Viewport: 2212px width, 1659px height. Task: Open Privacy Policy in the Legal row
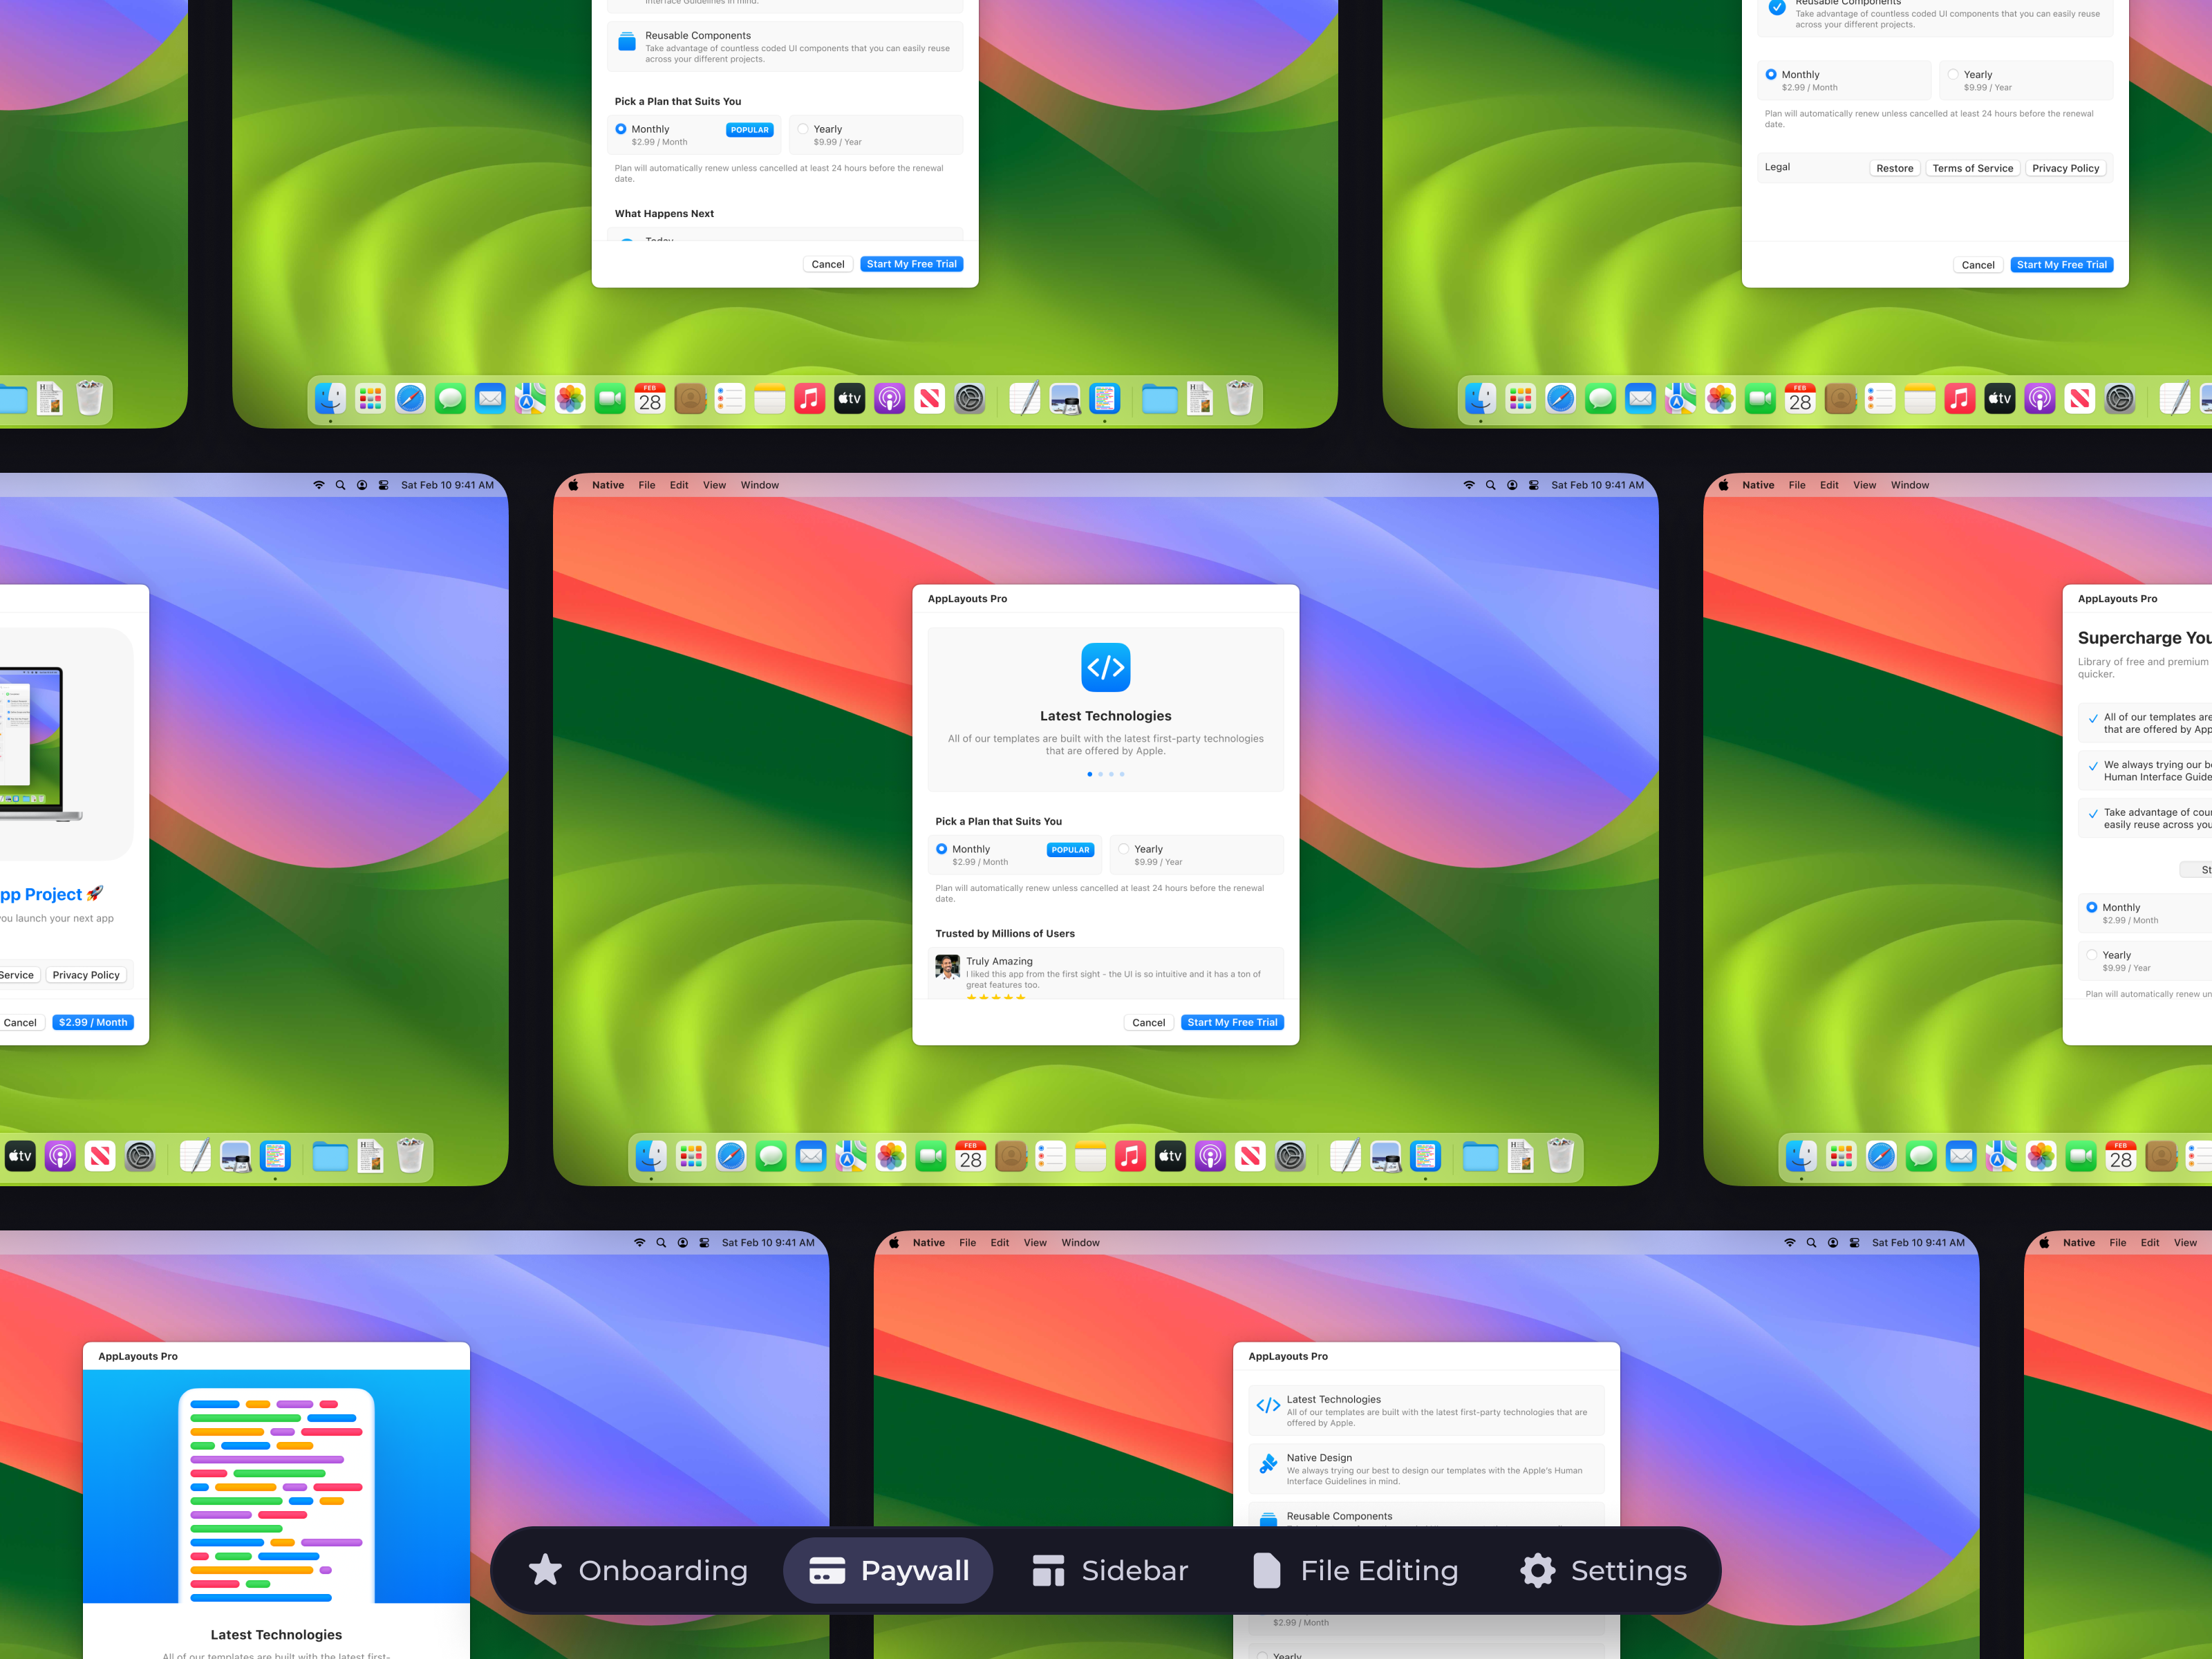(x=2065, y=168)
